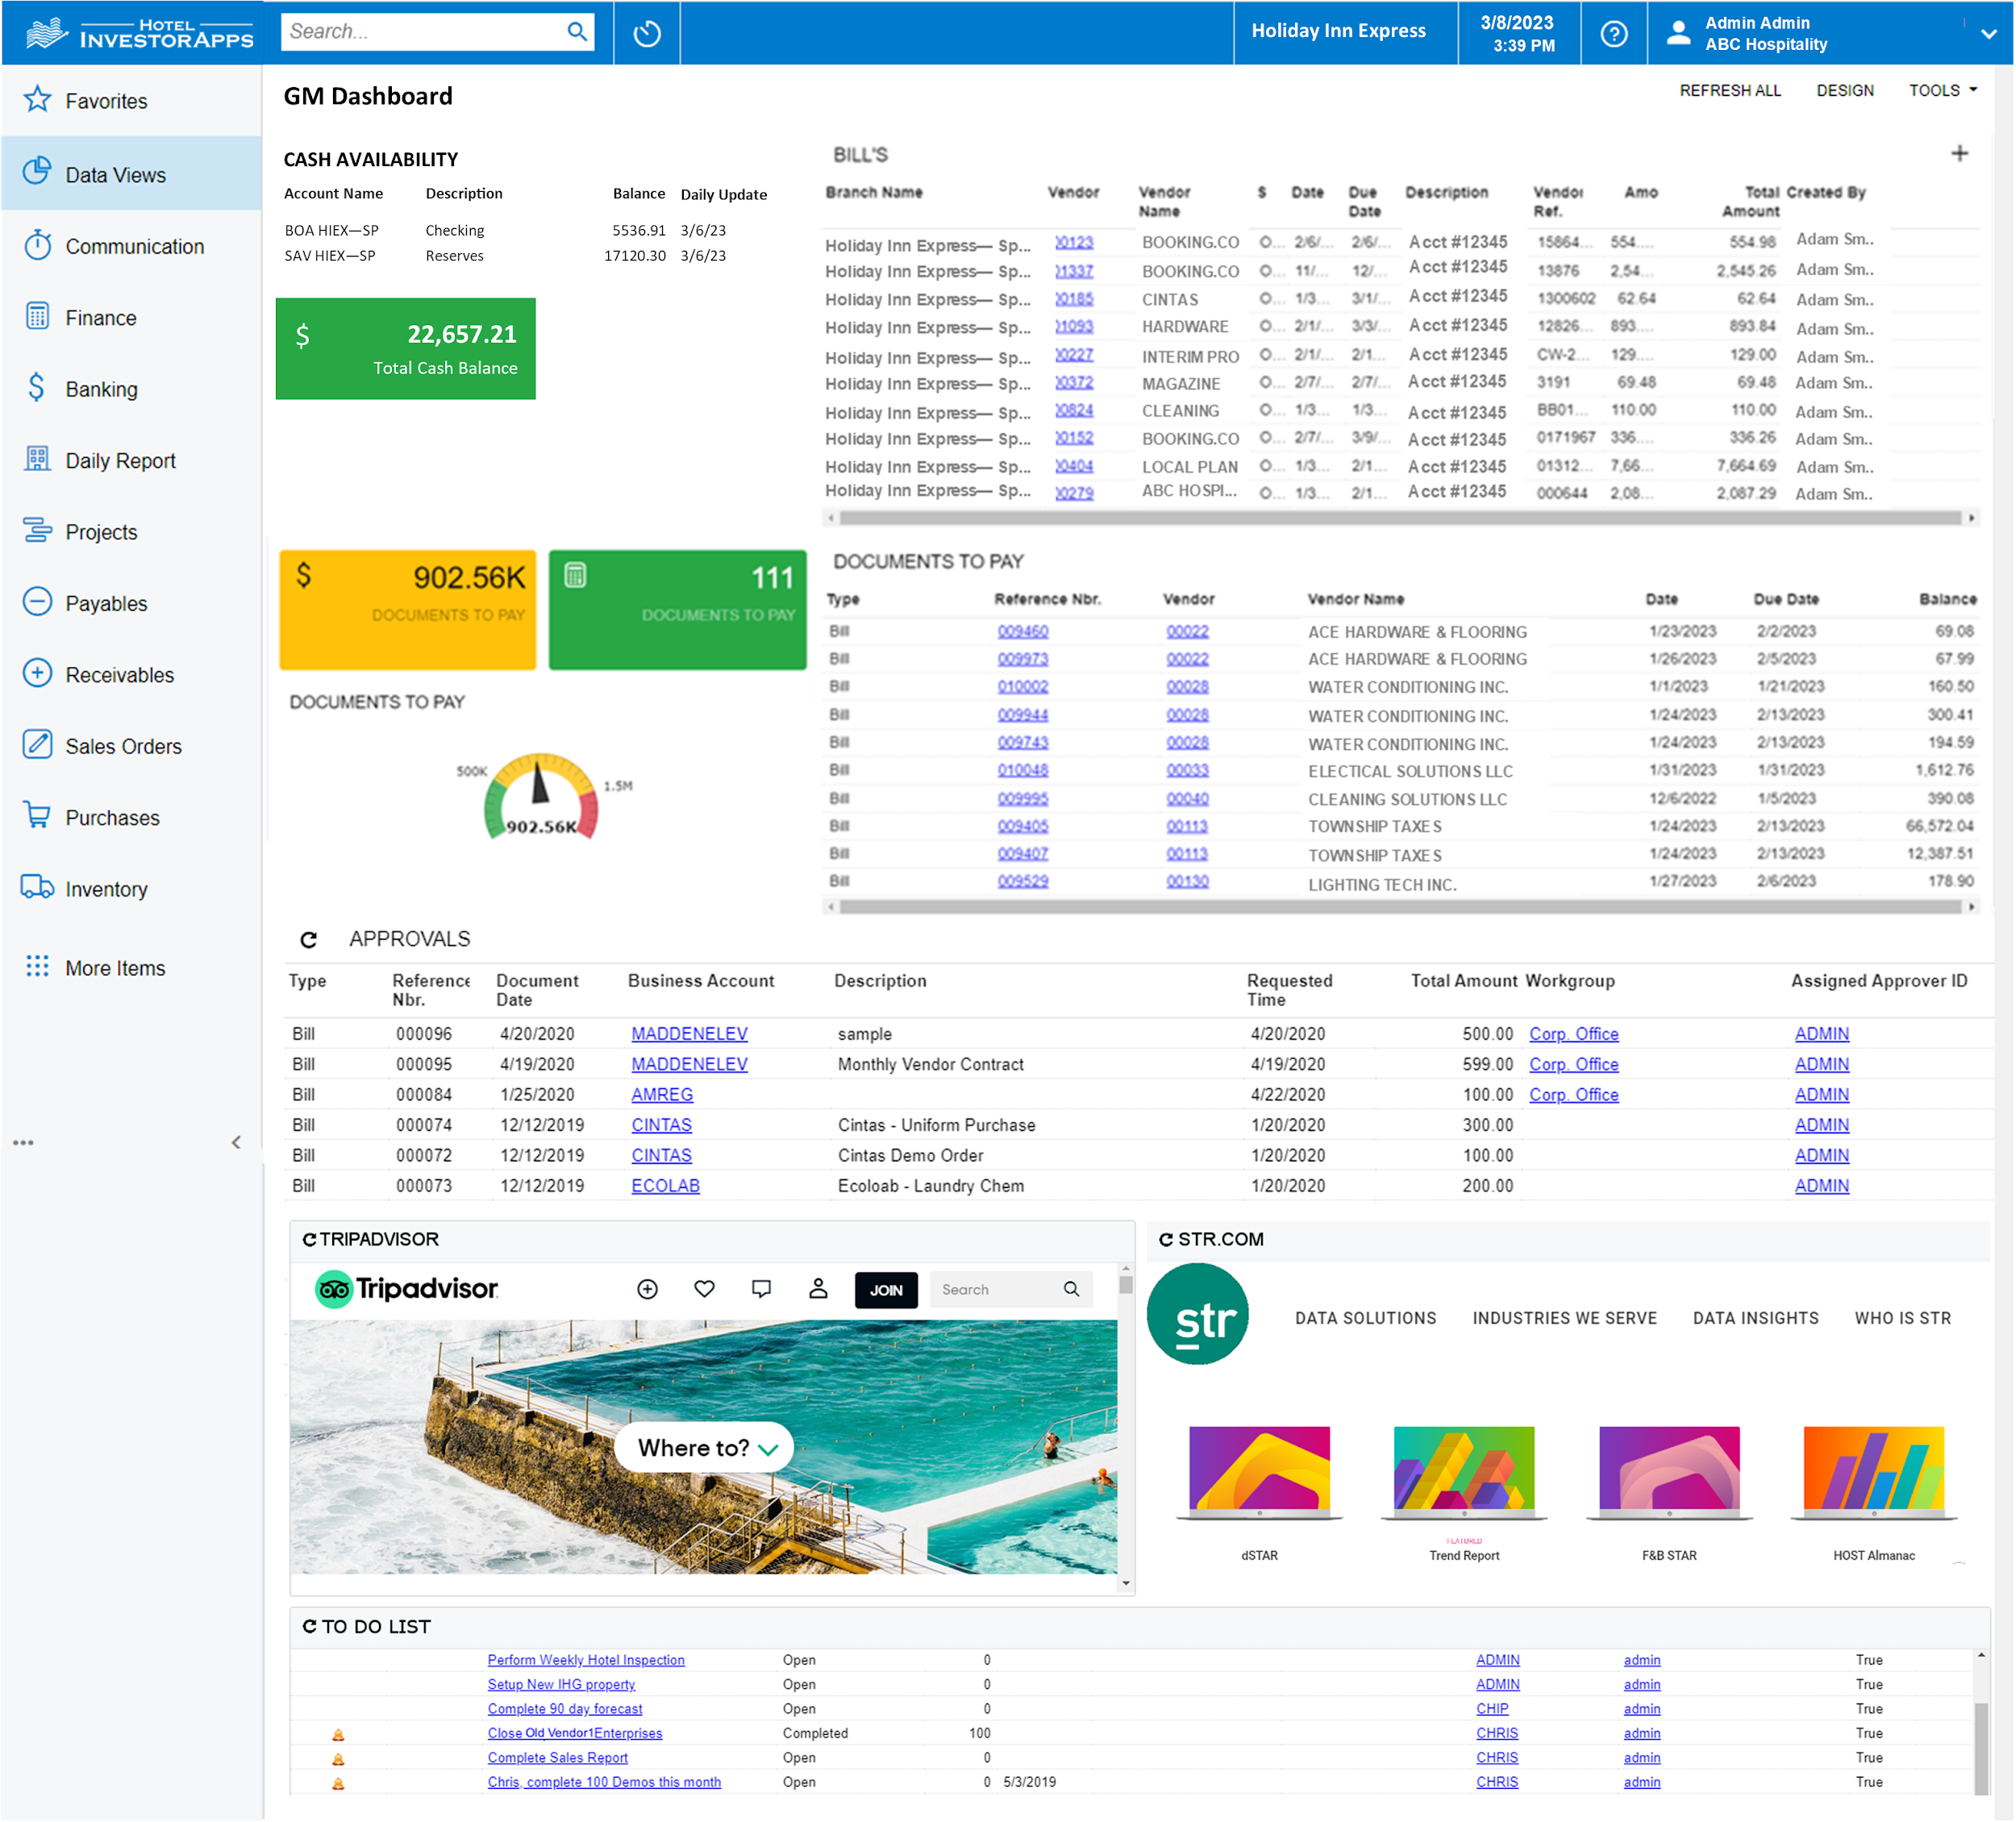Open Purchases cart icon
This screenshot has width=2016, height=1822.
click(37, 816)
